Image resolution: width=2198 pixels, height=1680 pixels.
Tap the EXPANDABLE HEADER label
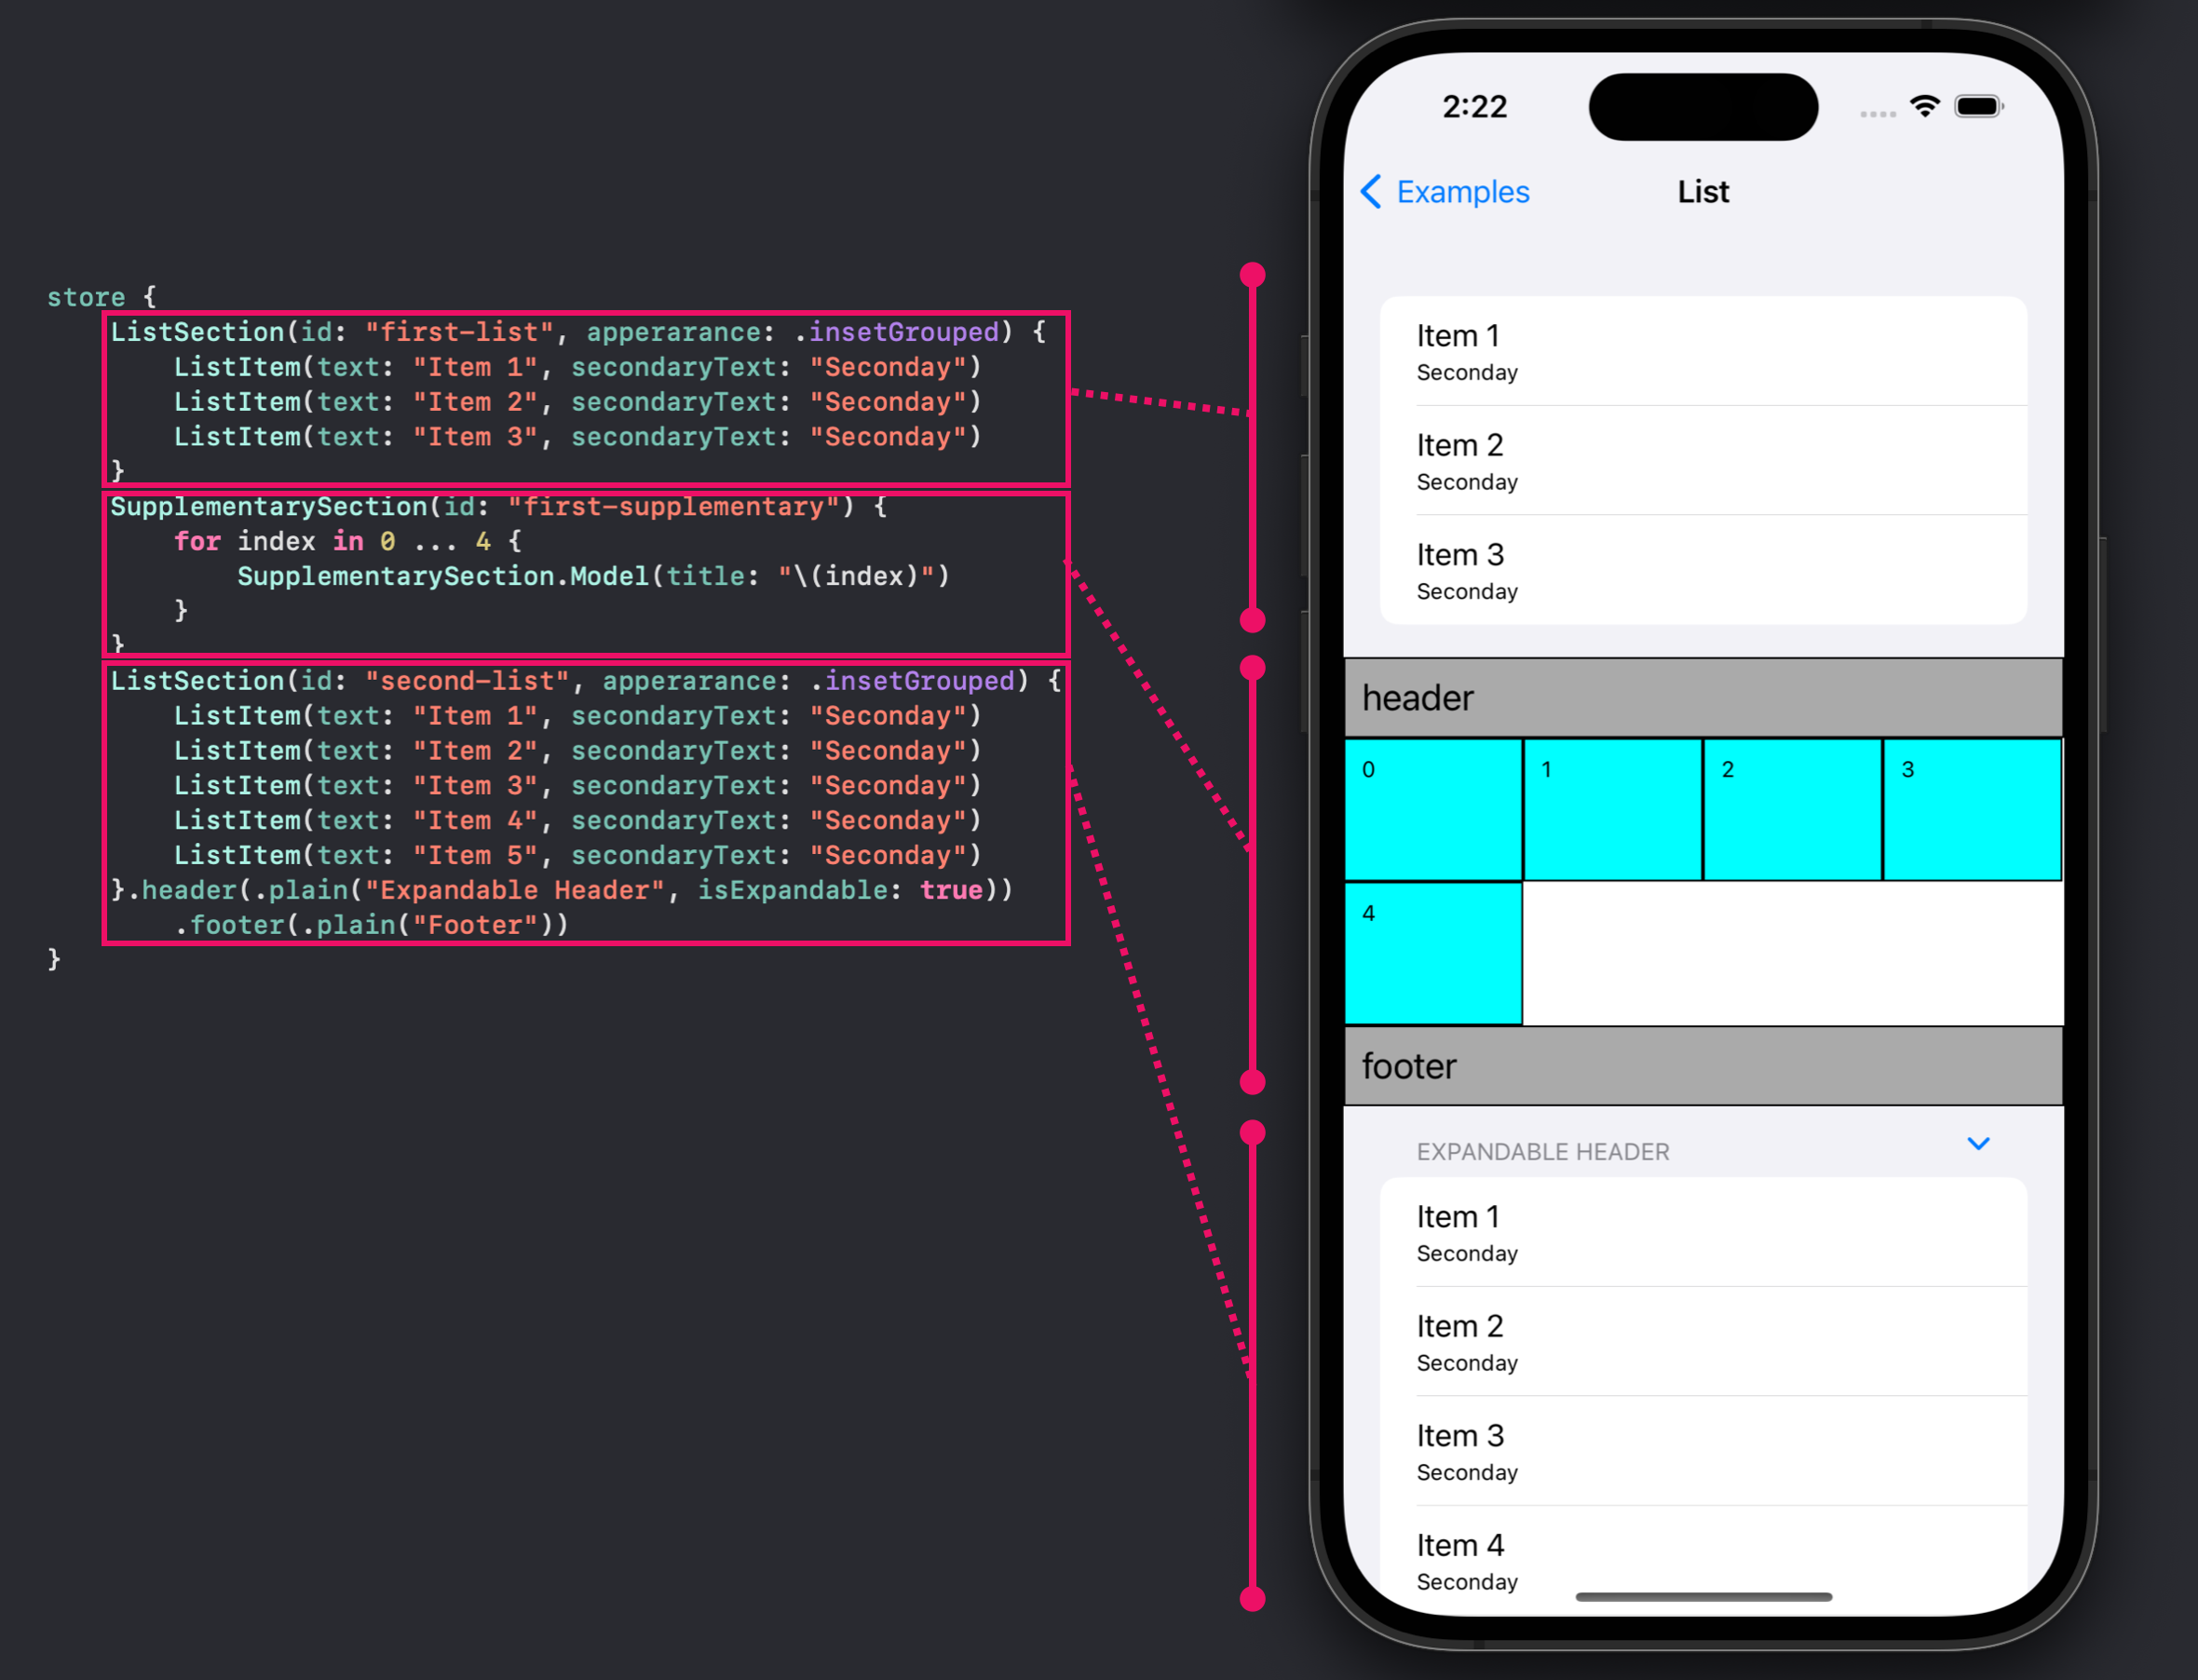click(x=1542, y=1152)
